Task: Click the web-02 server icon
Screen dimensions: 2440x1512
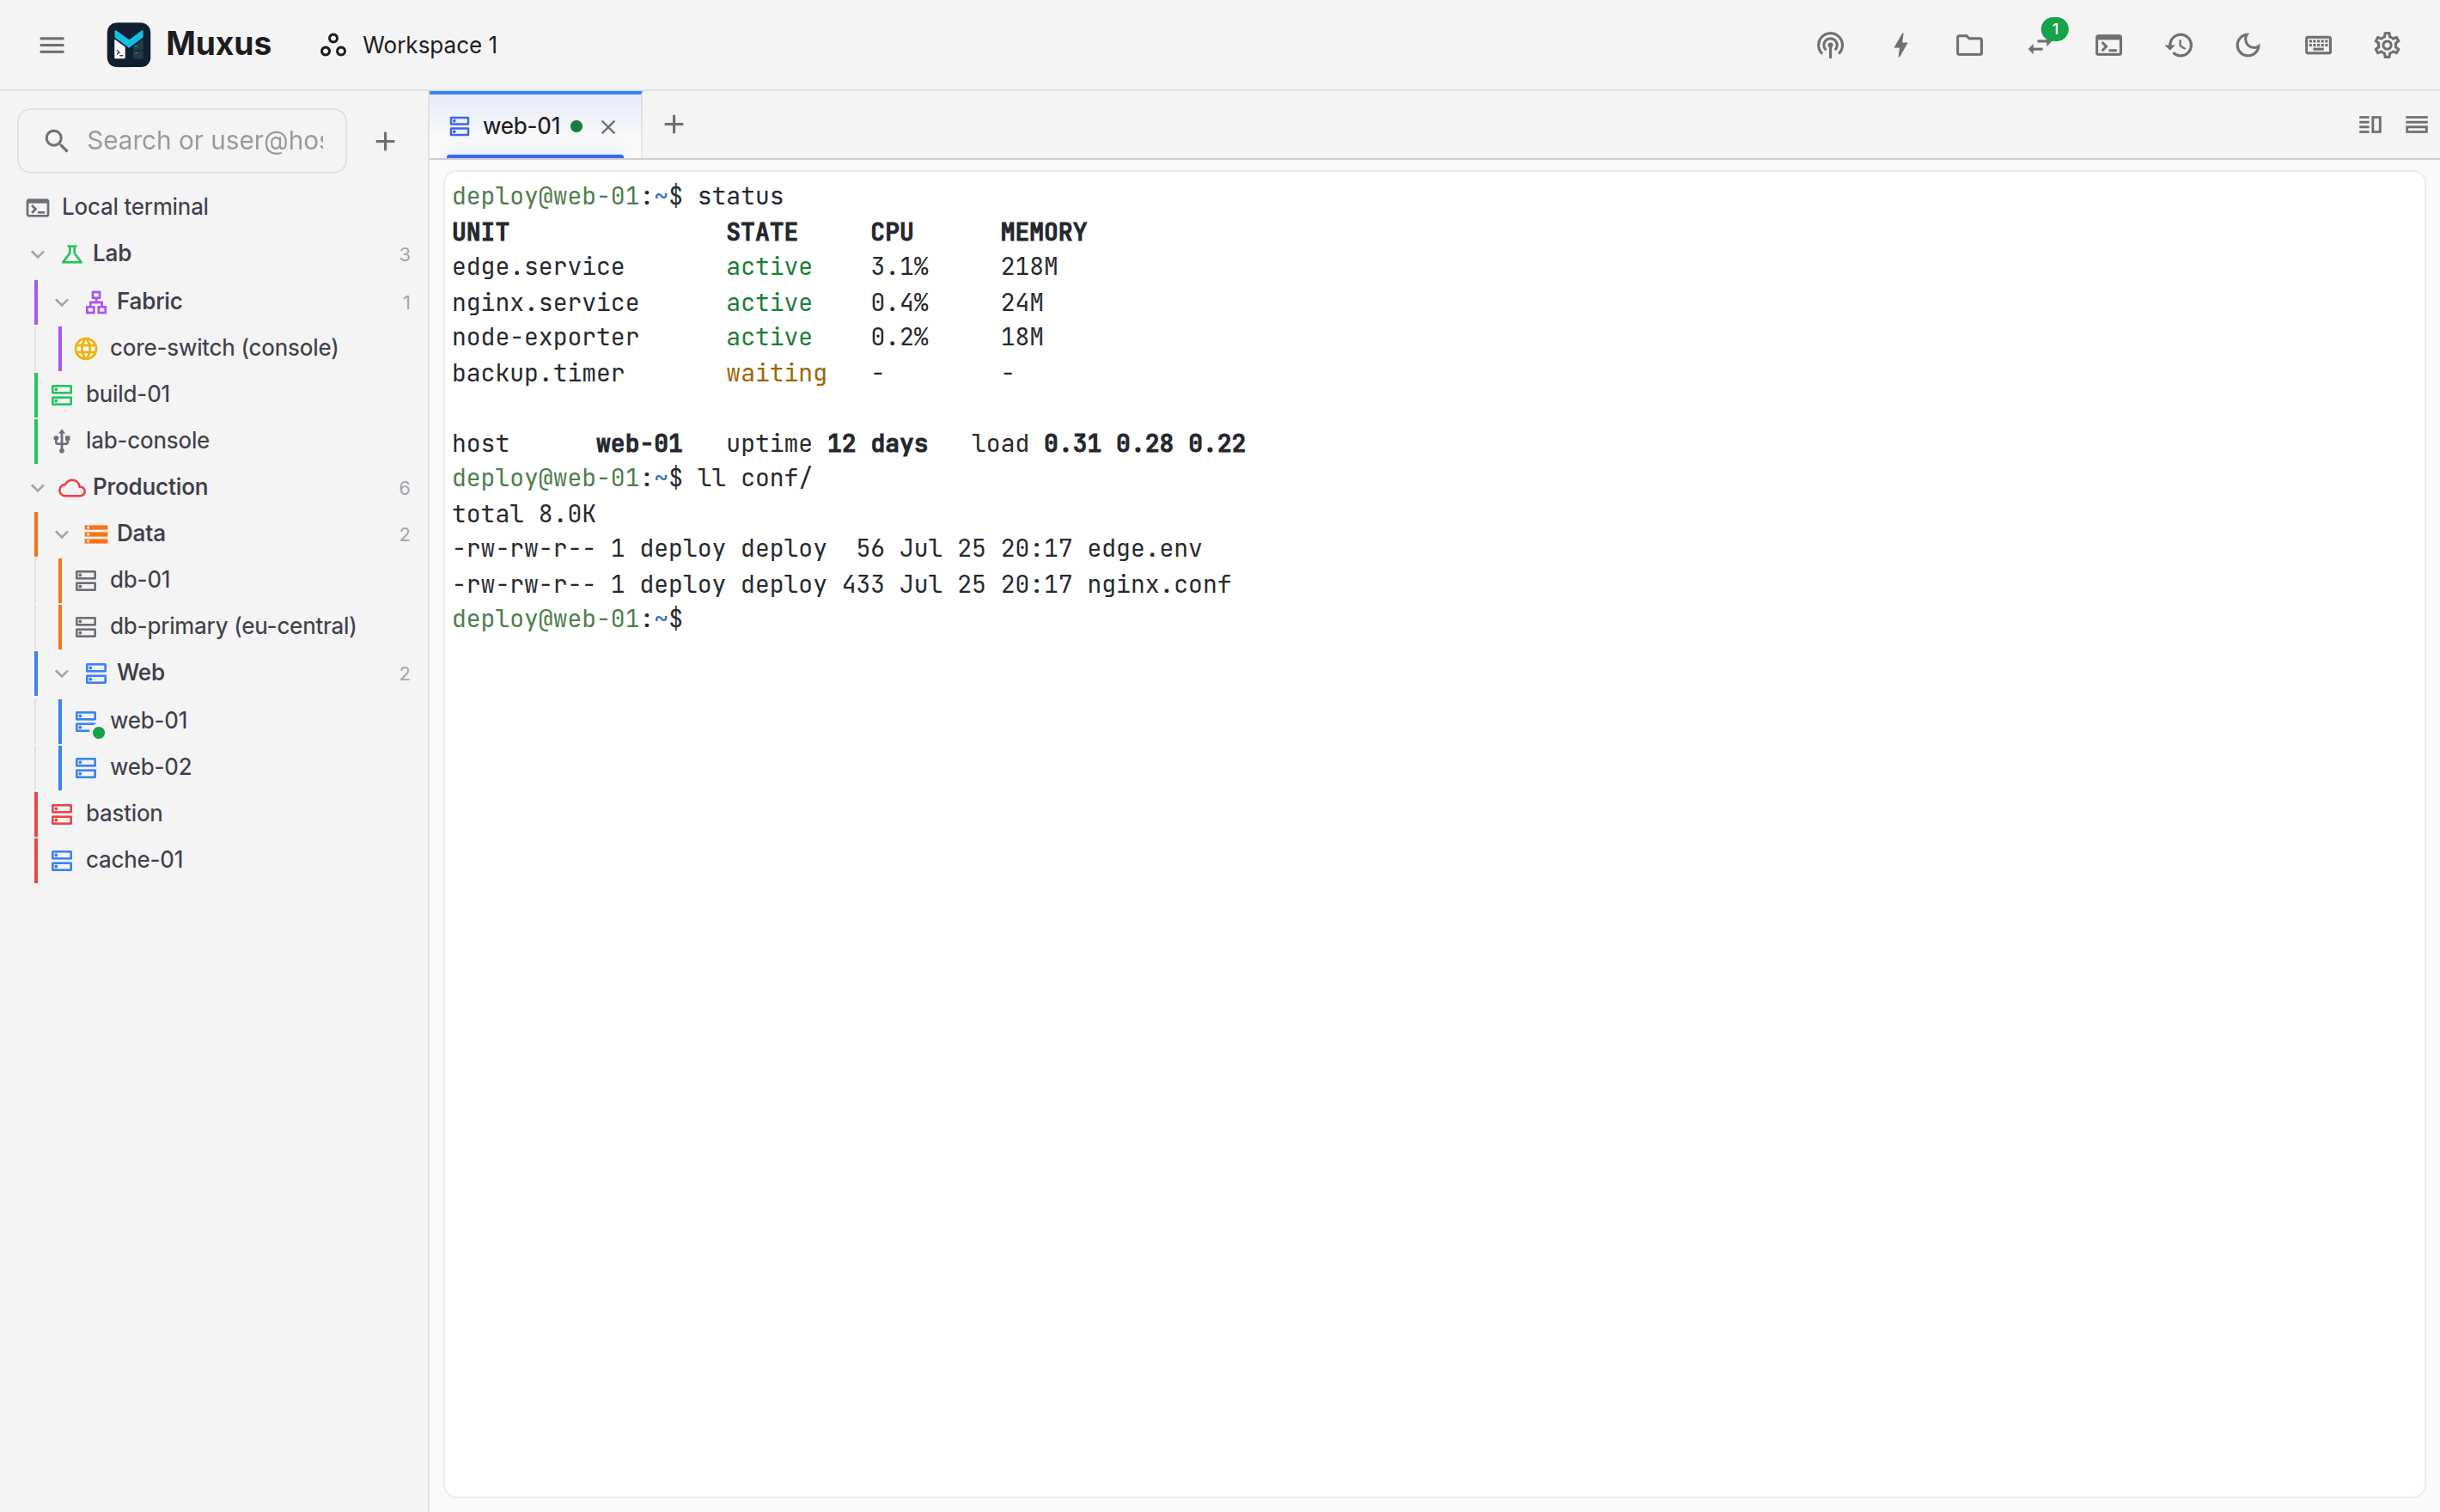Action: click(86, 767)
